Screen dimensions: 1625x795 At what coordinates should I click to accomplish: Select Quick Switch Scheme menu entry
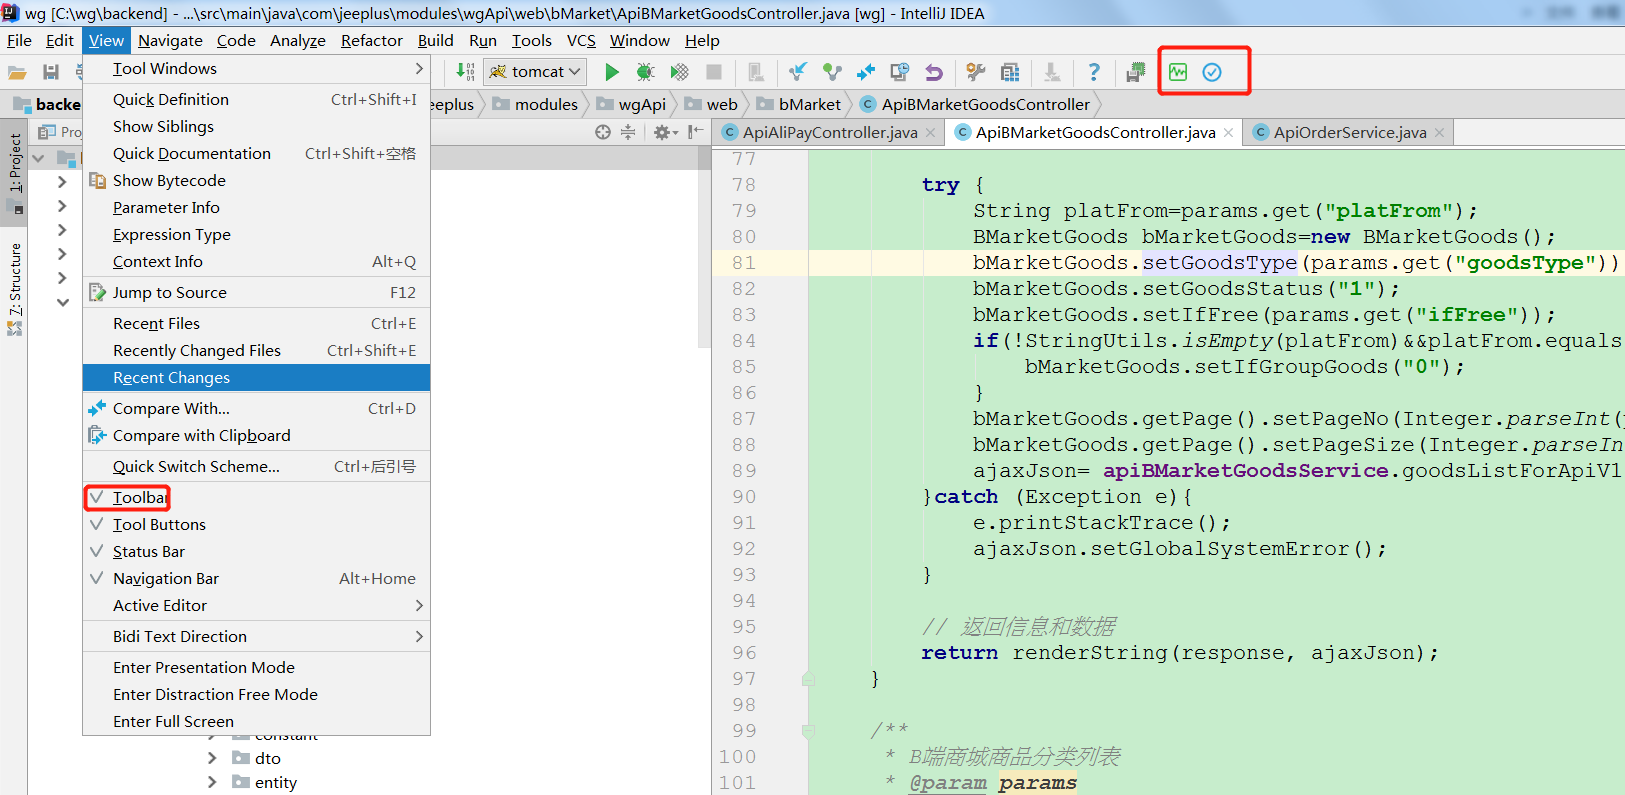(256, 466)
